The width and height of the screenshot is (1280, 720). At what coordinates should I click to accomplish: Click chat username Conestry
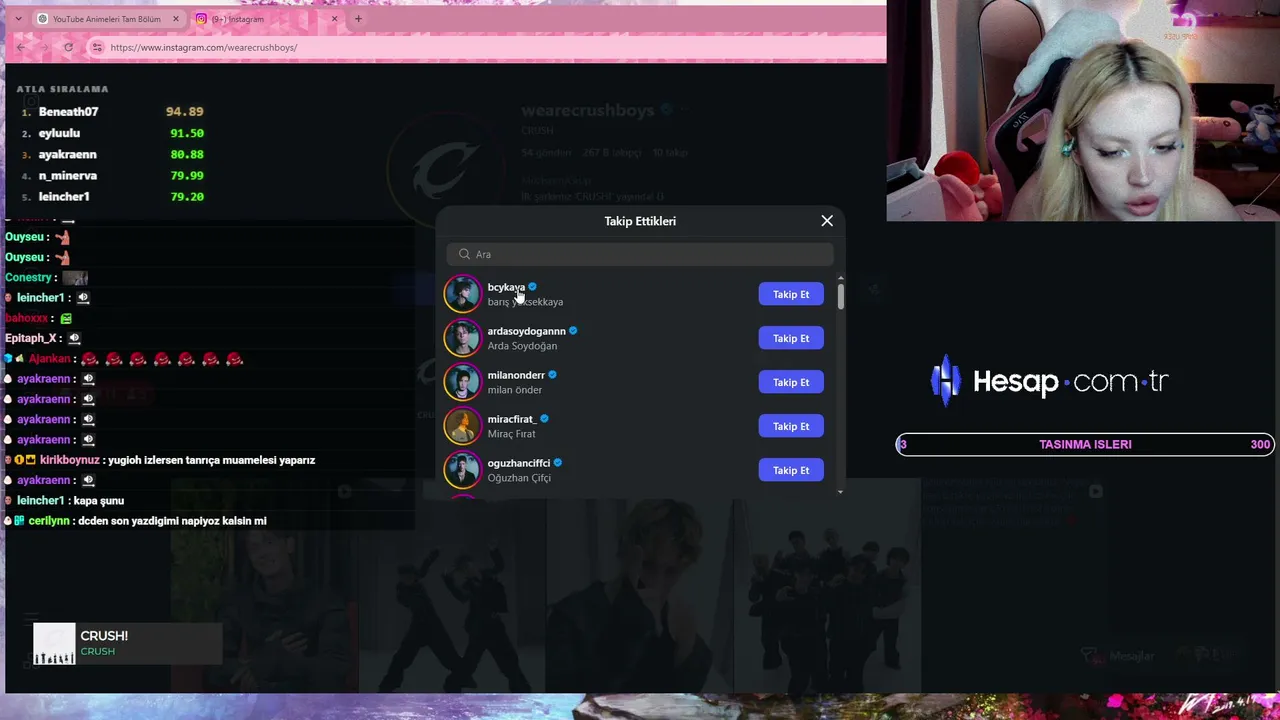click(28, 277)
